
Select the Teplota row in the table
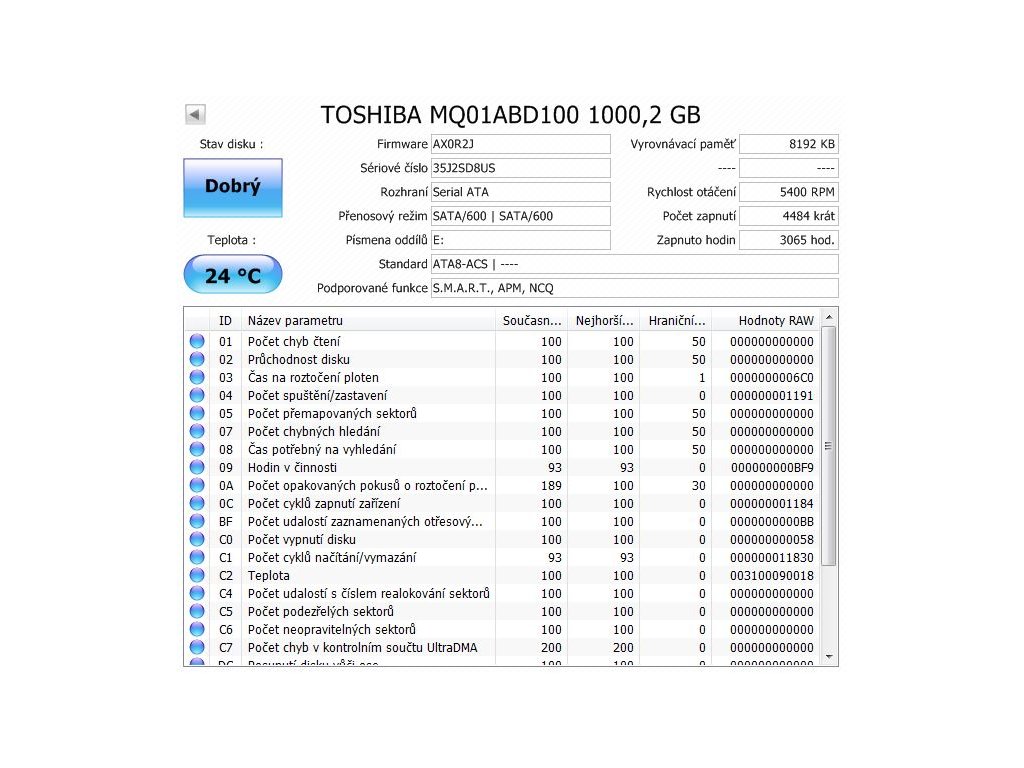point(502,575)
